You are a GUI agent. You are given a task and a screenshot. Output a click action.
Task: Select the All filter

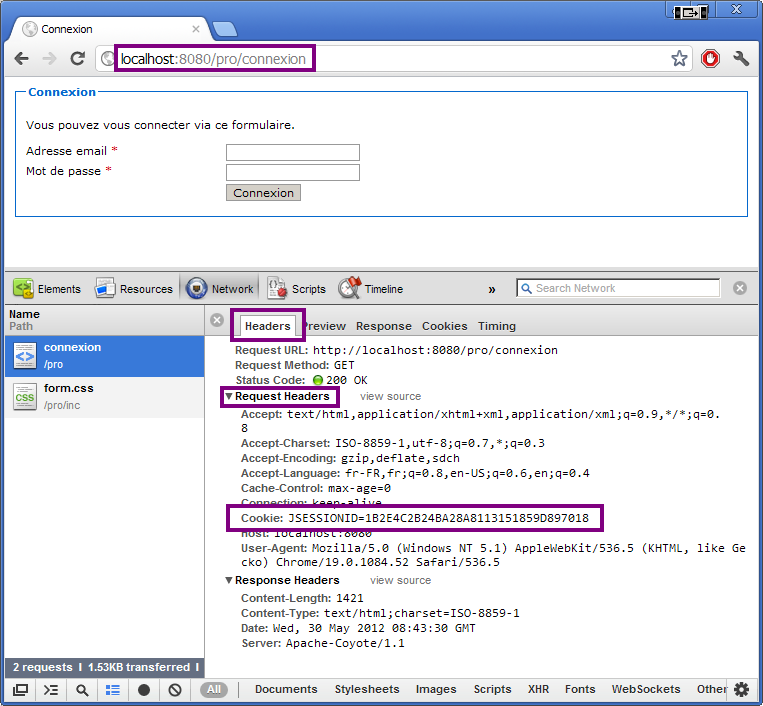coord(213,690)
